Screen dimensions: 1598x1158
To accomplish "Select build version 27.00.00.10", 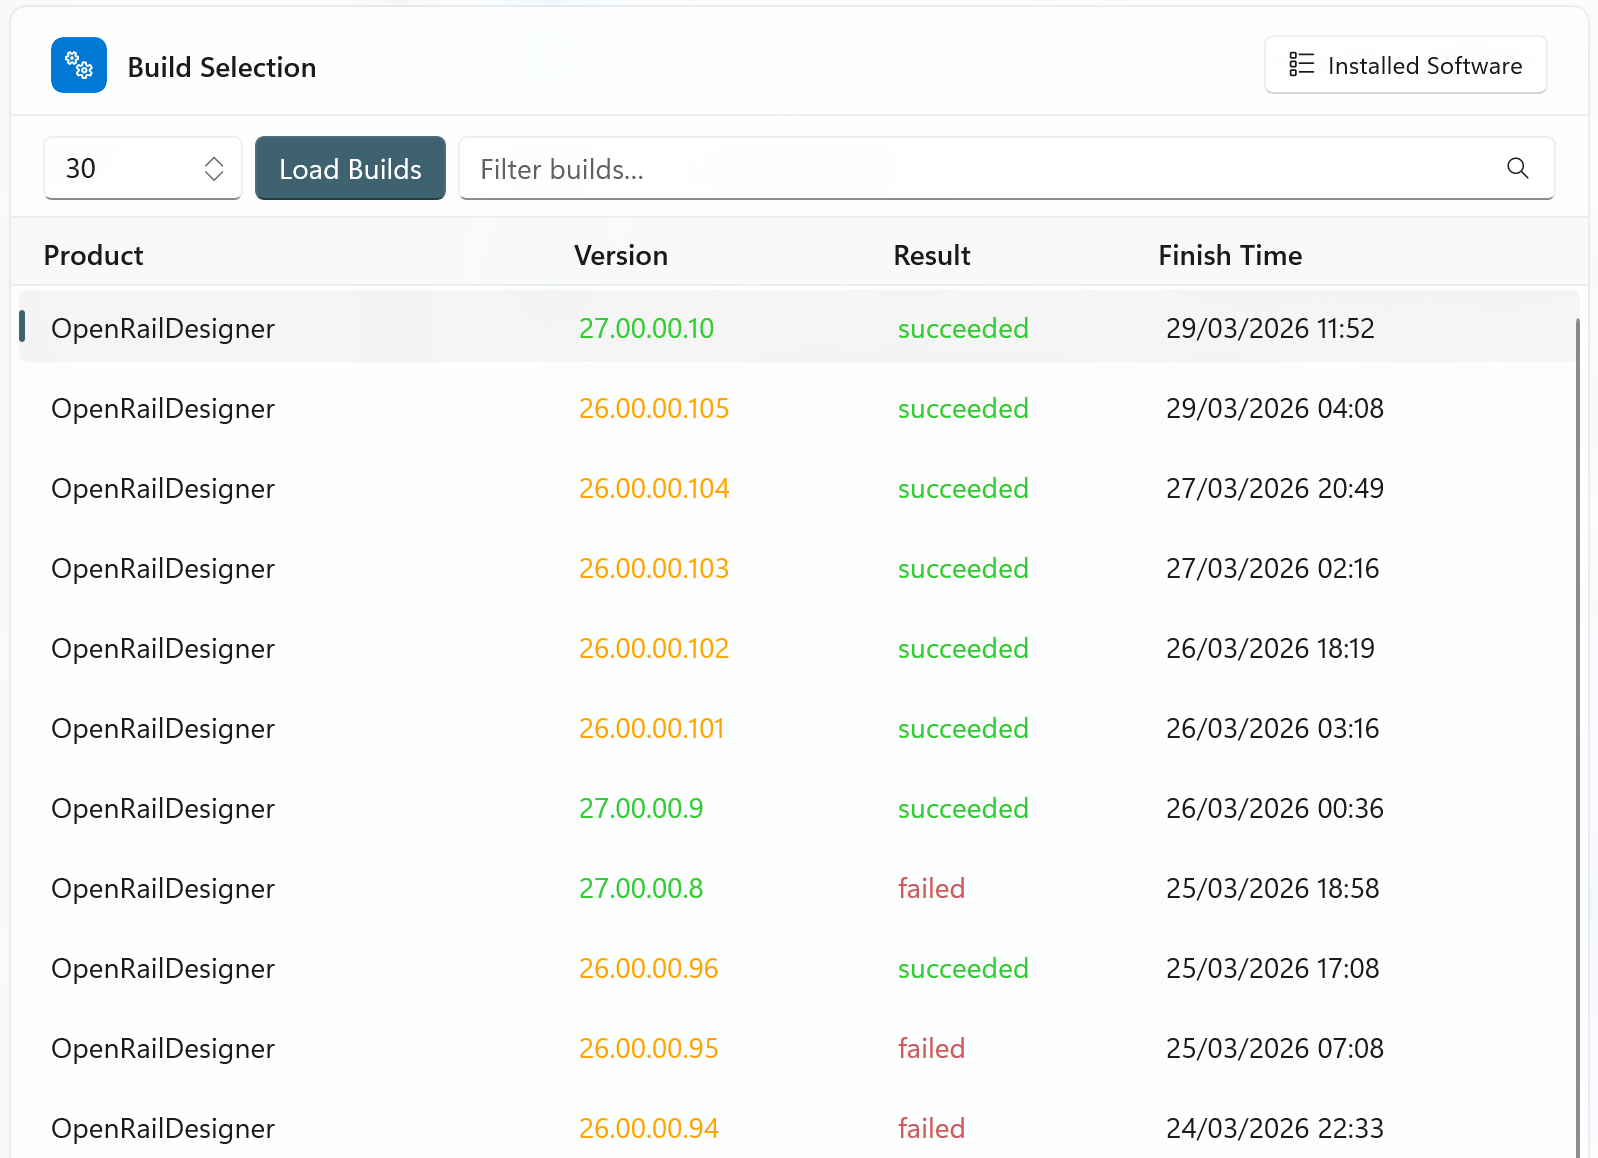I will tap(646, 328).
